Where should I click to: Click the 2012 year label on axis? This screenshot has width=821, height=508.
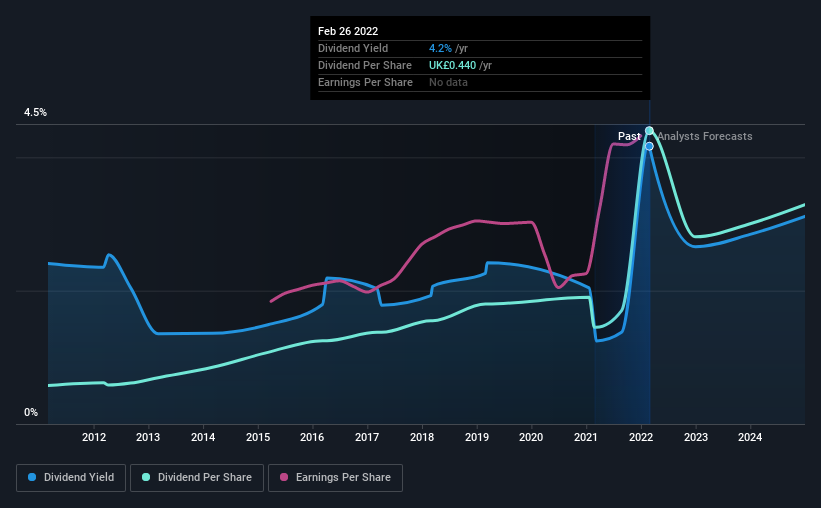pyautogui.click(x=94, y=437)
